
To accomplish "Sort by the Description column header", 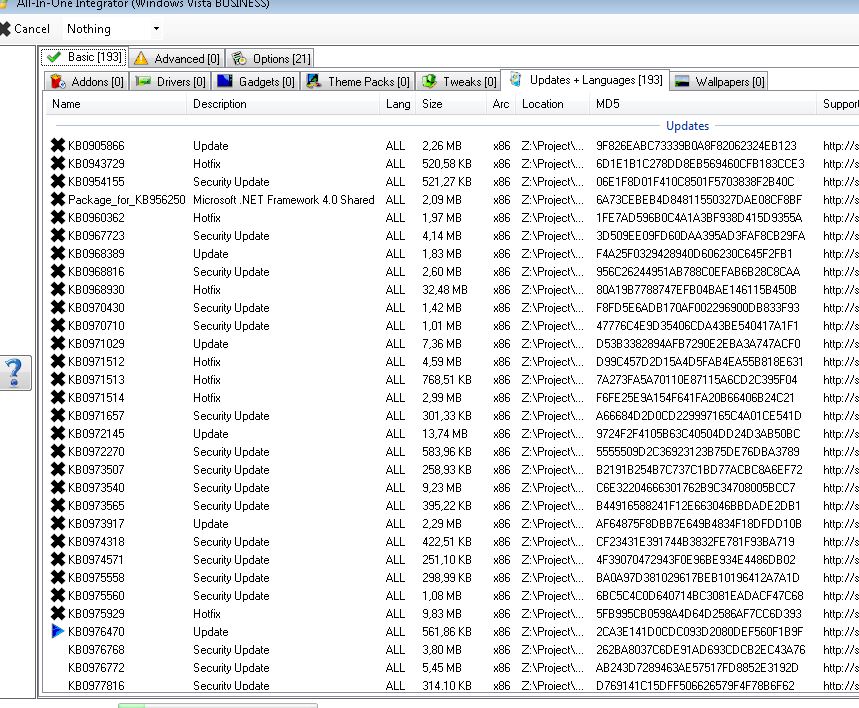I will pyautogui.click(x=283, y=104).
